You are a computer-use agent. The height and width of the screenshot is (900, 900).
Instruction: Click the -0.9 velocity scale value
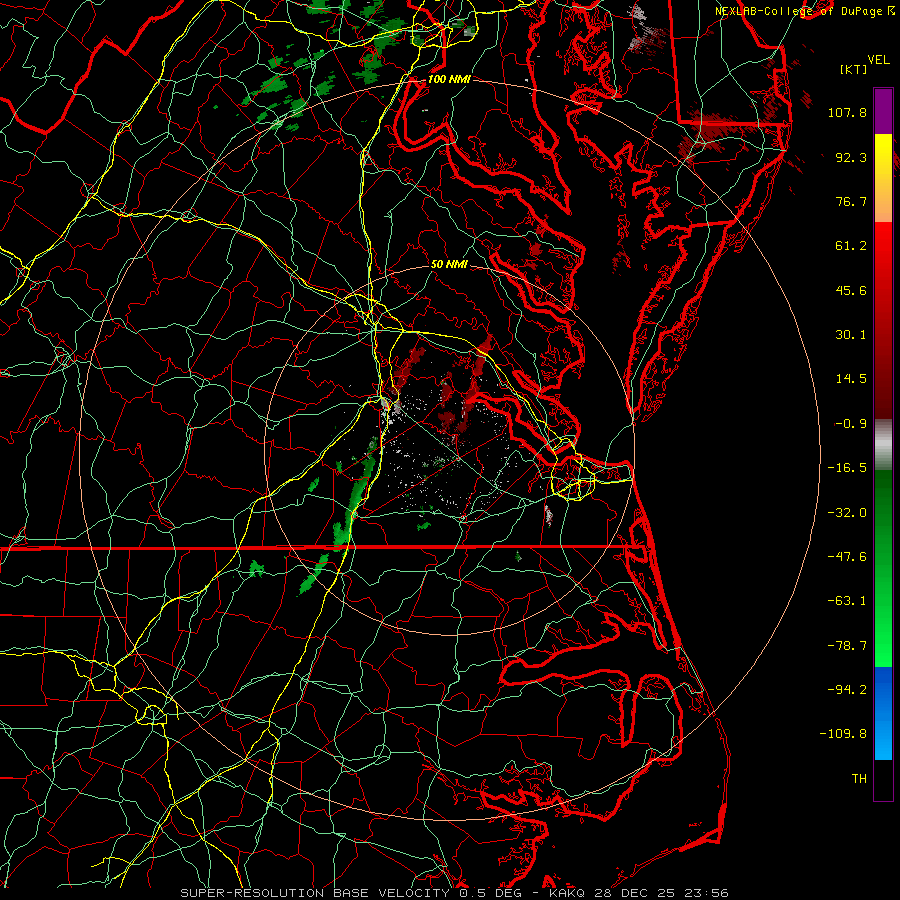tap(851, 424)
